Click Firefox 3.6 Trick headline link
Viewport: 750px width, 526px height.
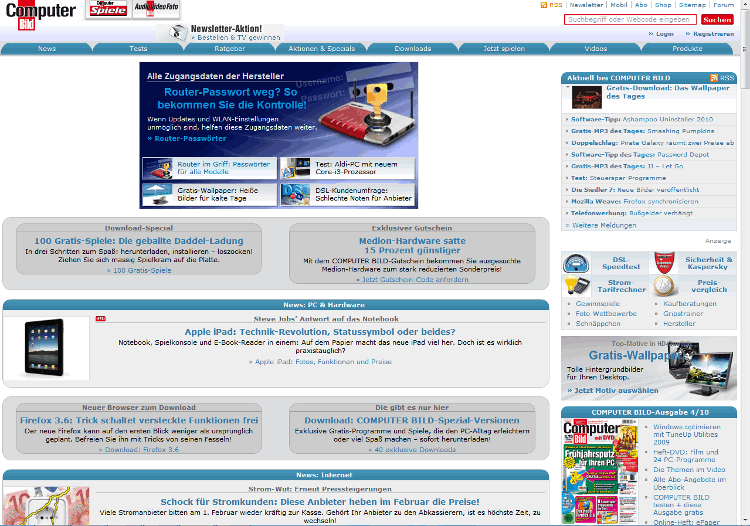coord(139,420)
